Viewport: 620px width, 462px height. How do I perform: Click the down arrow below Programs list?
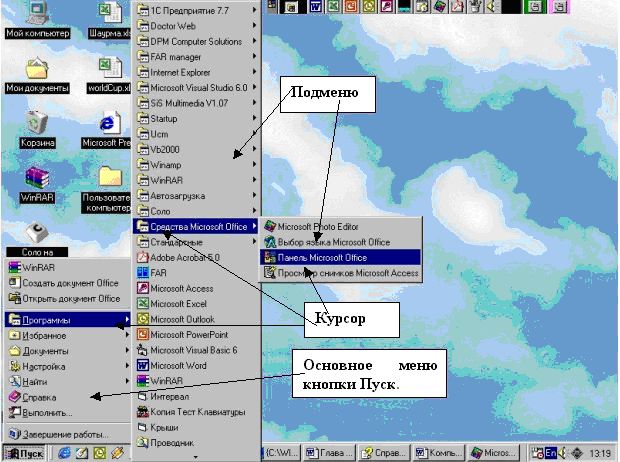coord(196,457)
